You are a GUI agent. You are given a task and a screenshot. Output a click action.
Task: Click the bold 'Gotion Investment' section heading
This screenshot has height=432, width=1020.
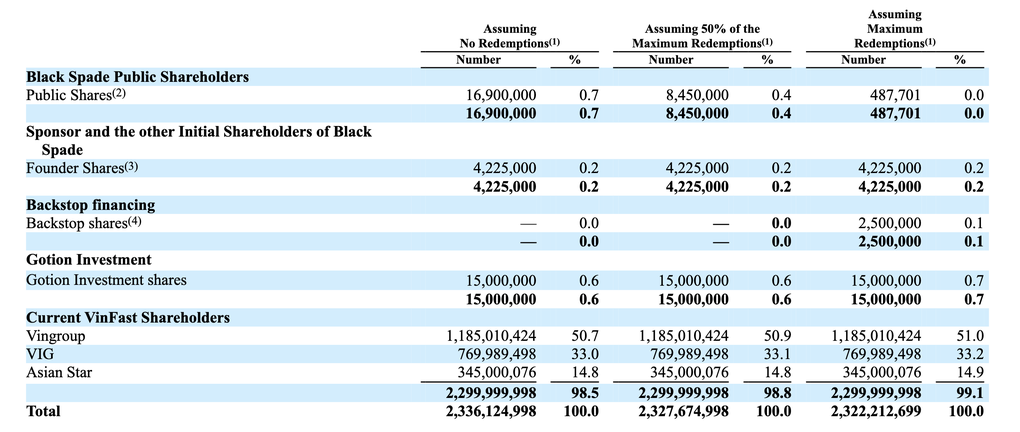(88, 260)
